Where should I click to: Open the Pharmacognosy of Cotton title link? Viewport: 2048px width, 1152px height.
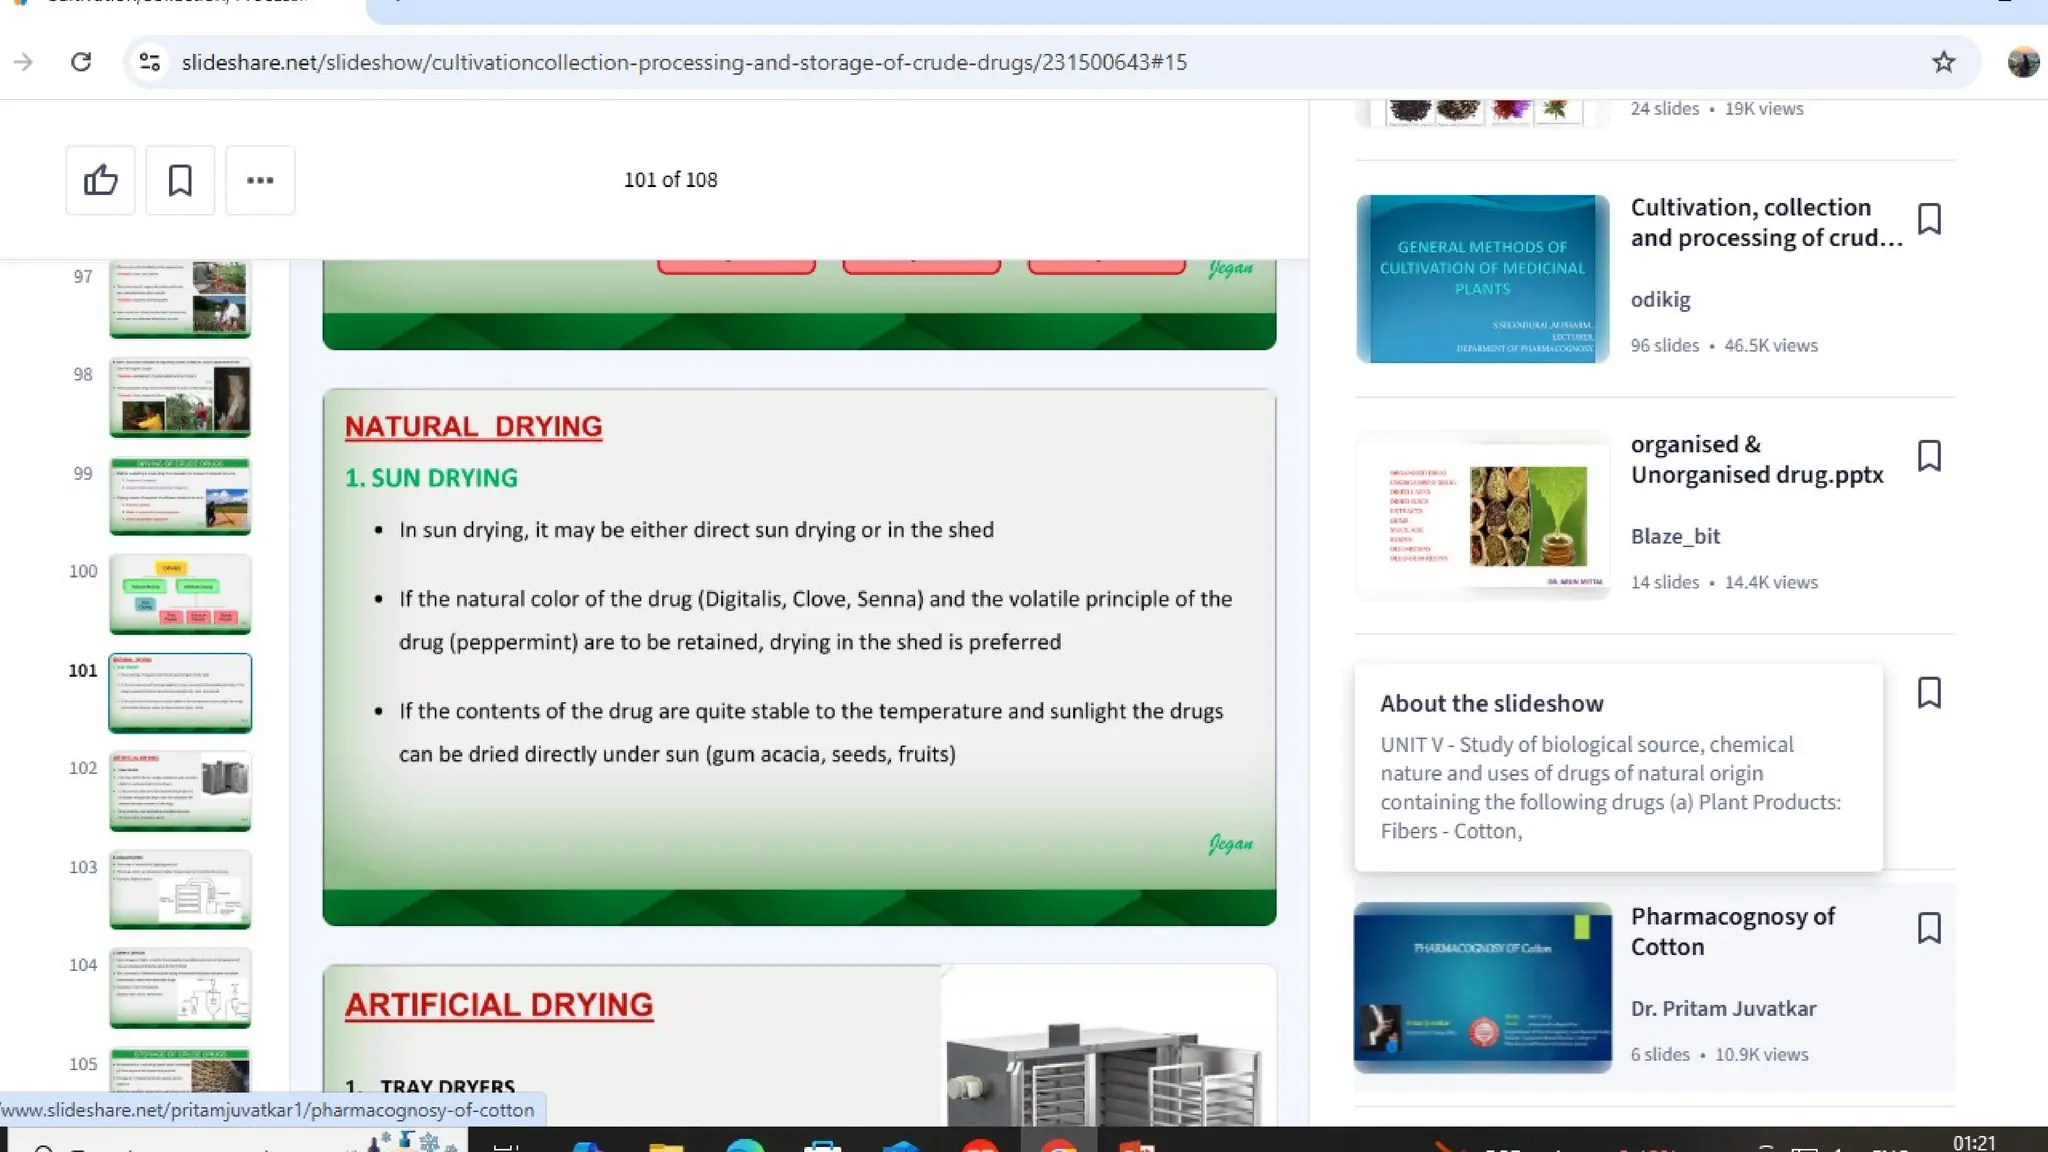tap(1732, 931)
